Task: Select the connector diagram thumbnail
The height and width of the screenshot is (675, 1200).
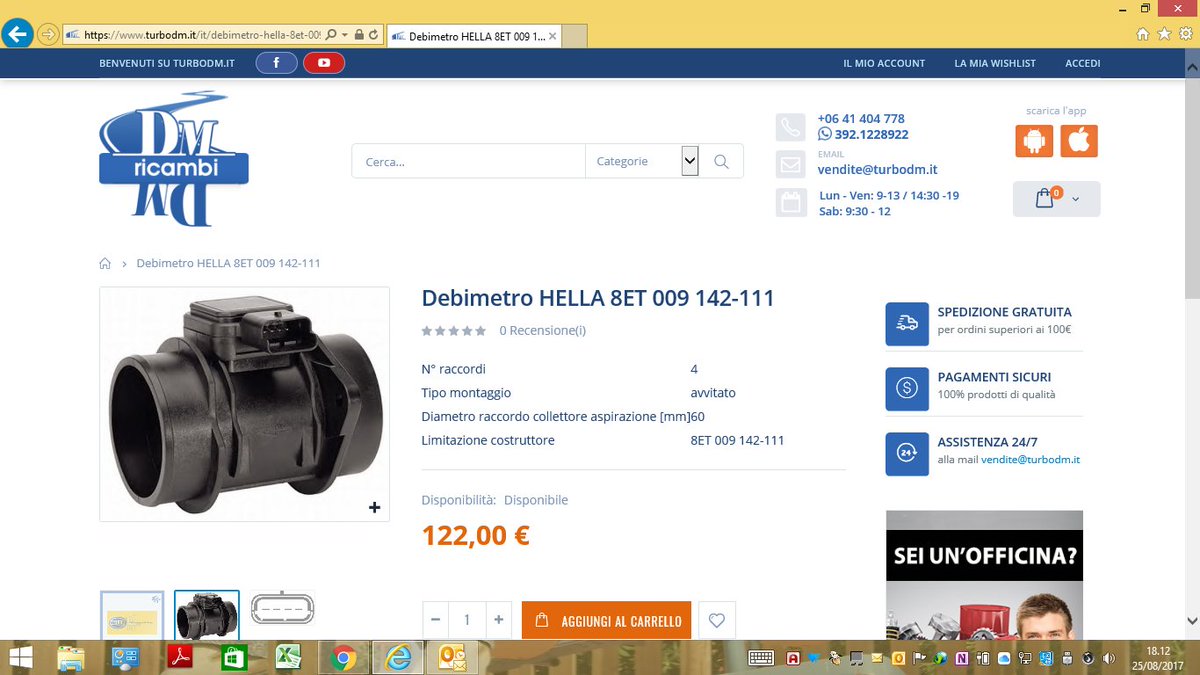Action: (x=283, y=608)
